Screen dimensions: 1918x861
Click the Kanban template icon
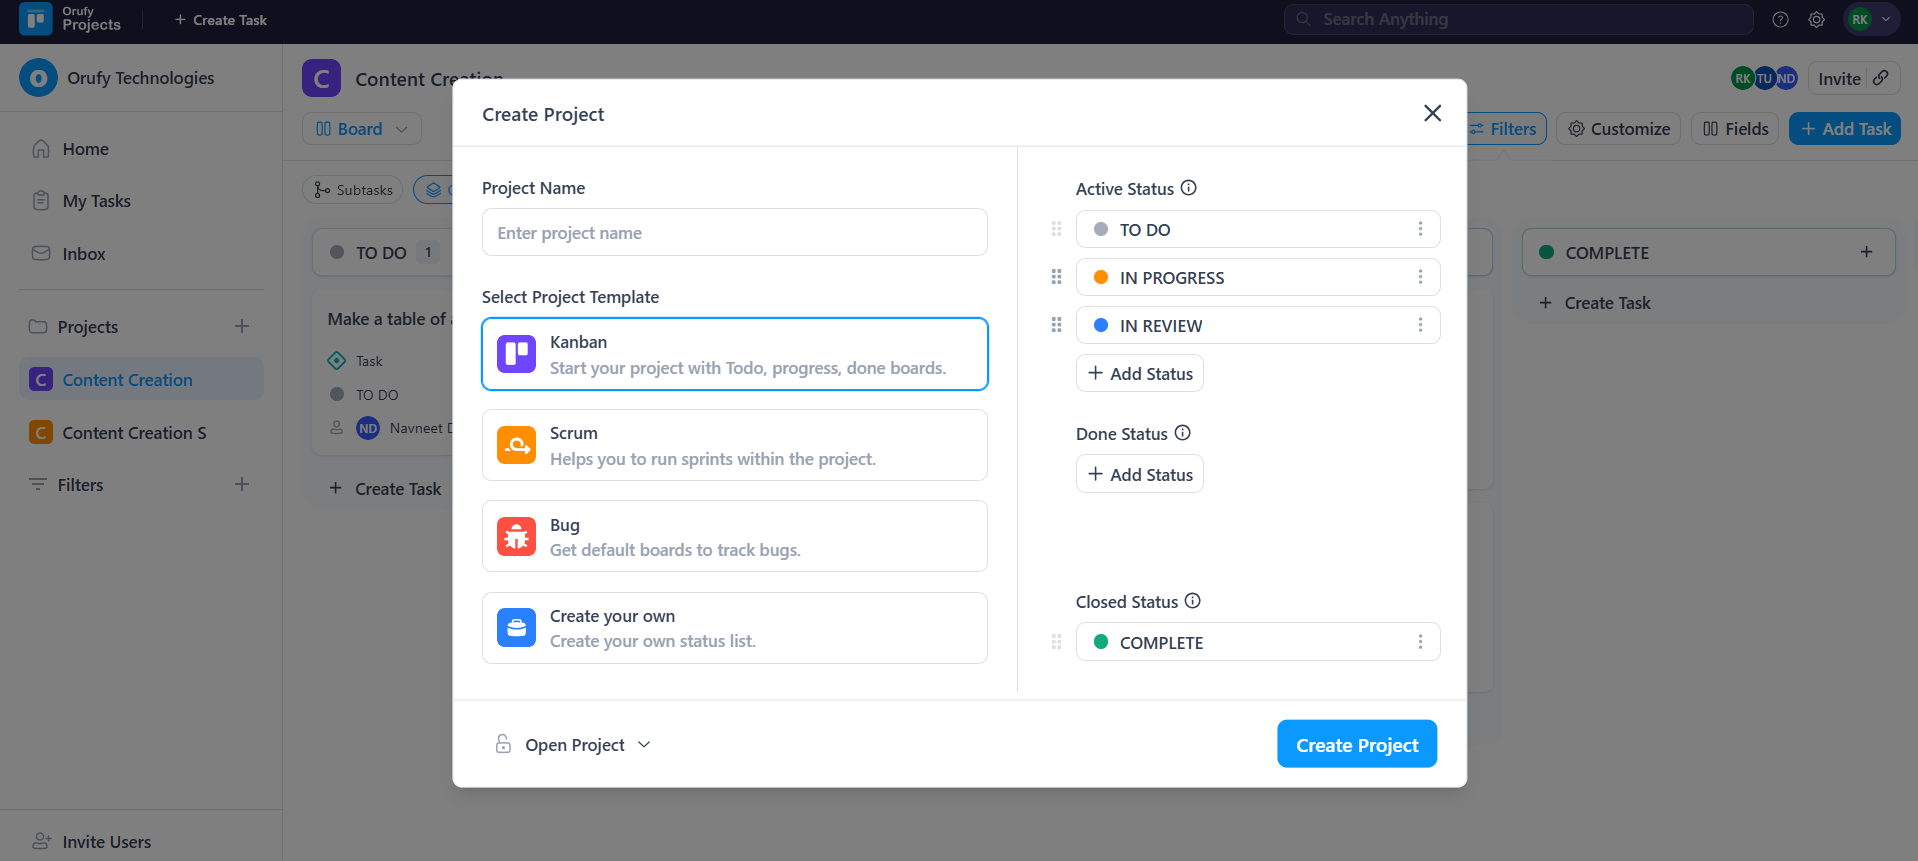tap(516, 354)
